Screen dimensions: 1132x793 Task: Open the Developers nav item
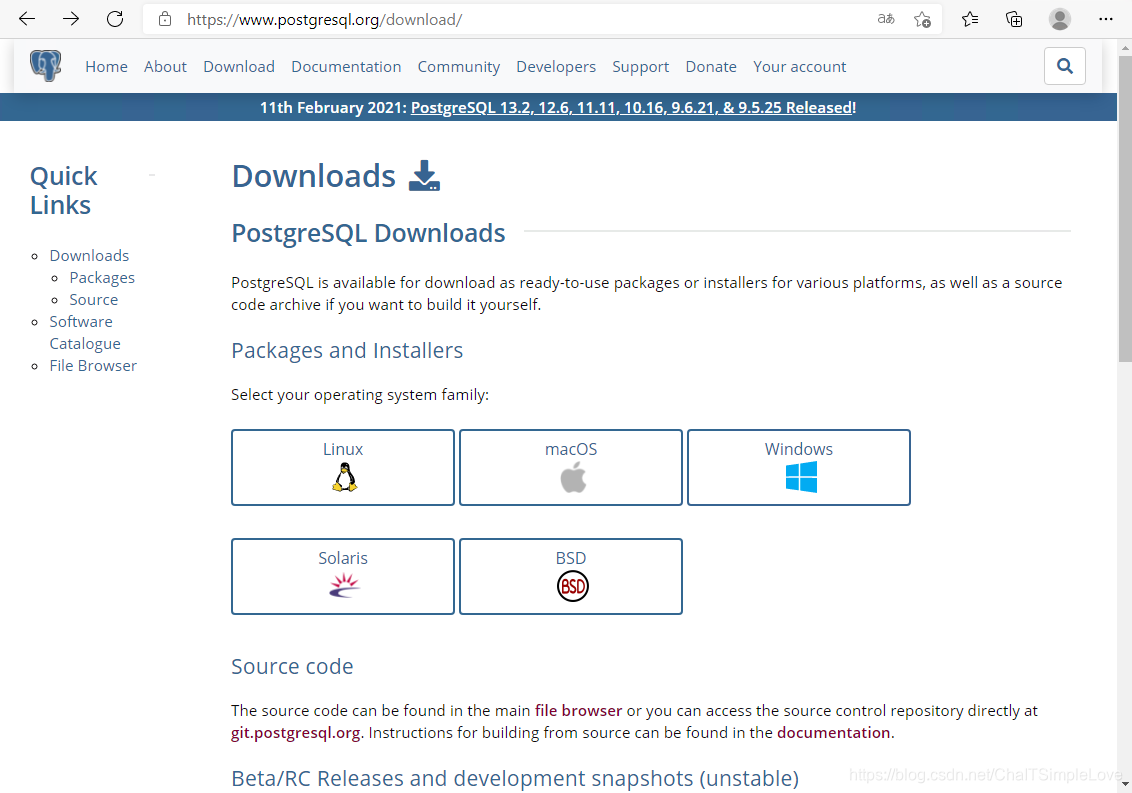pos(556,66)
